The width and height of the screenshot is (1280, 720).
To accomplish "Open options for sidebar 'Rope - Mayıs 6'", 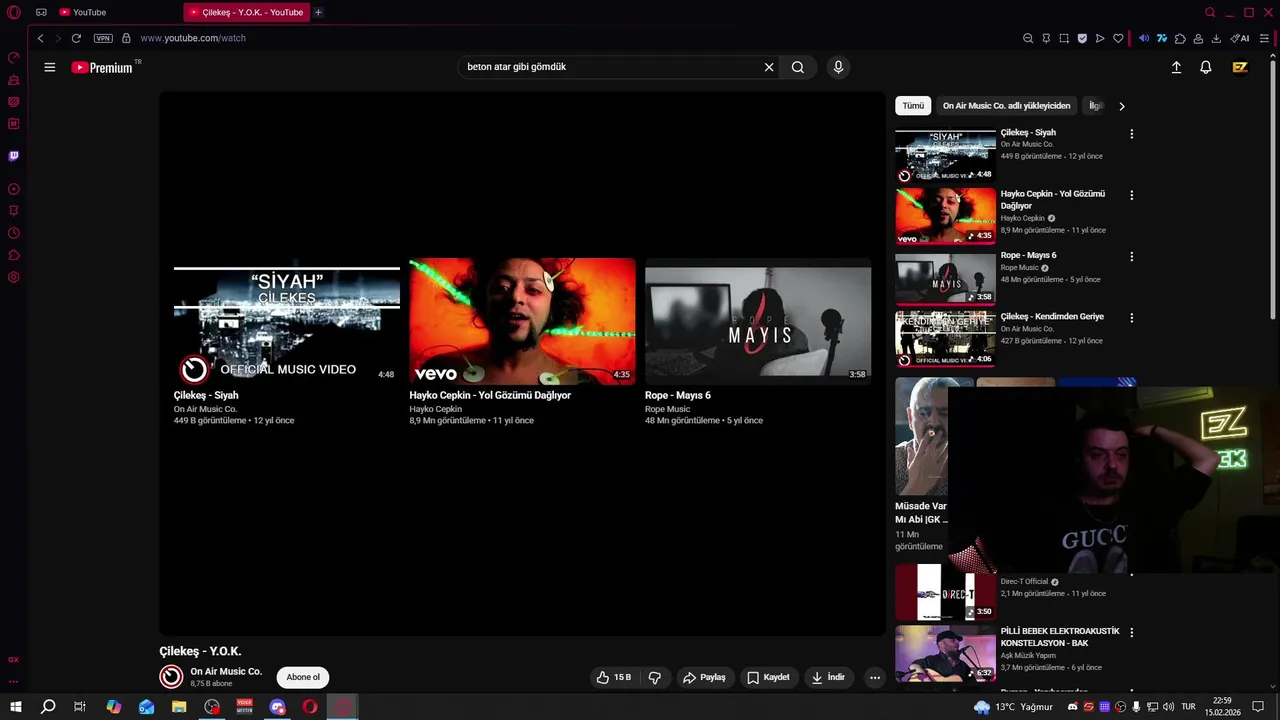I will click(x=1132, y=256).
